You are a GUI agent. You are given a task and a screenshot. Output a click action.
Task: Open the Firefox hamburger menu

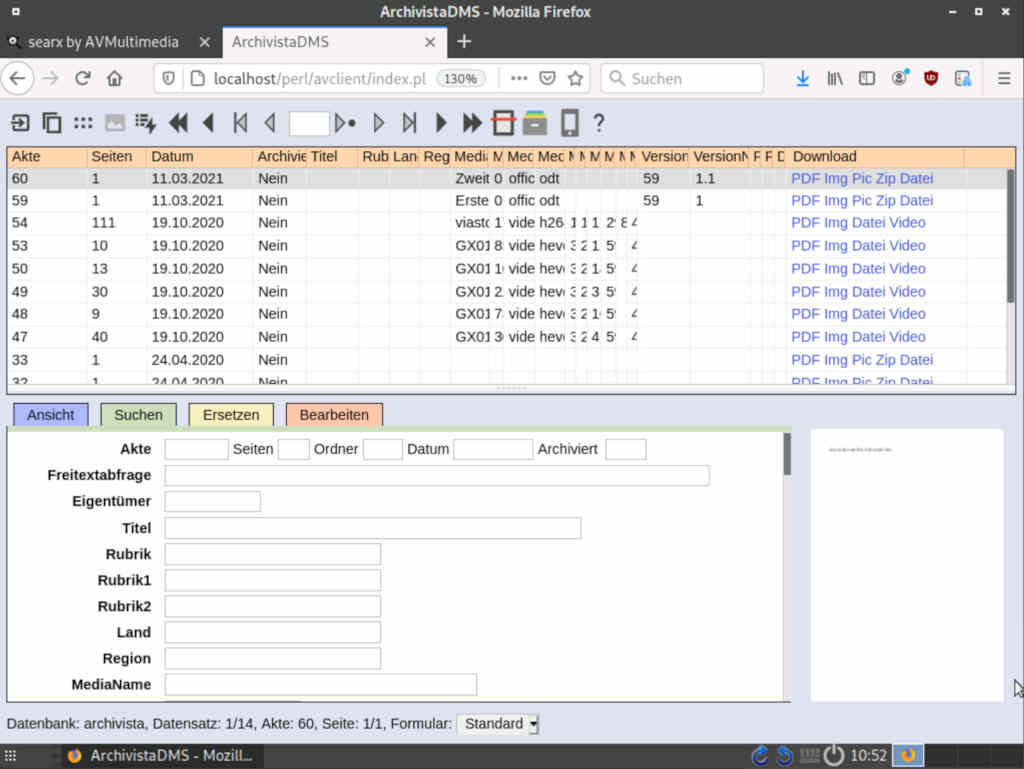point(1004,79)
